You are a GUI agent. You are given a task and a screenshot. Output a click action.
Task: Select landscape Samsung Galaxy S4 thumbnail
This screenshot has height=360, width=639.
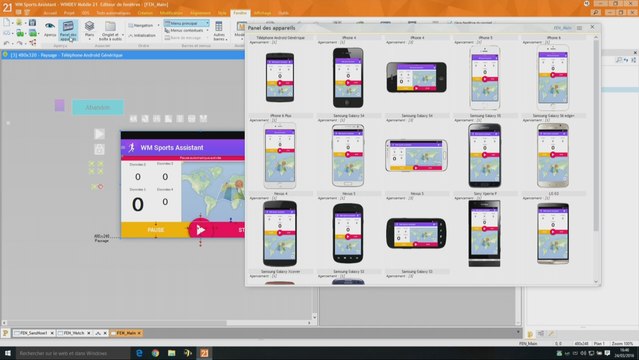(x=416, y=155)
